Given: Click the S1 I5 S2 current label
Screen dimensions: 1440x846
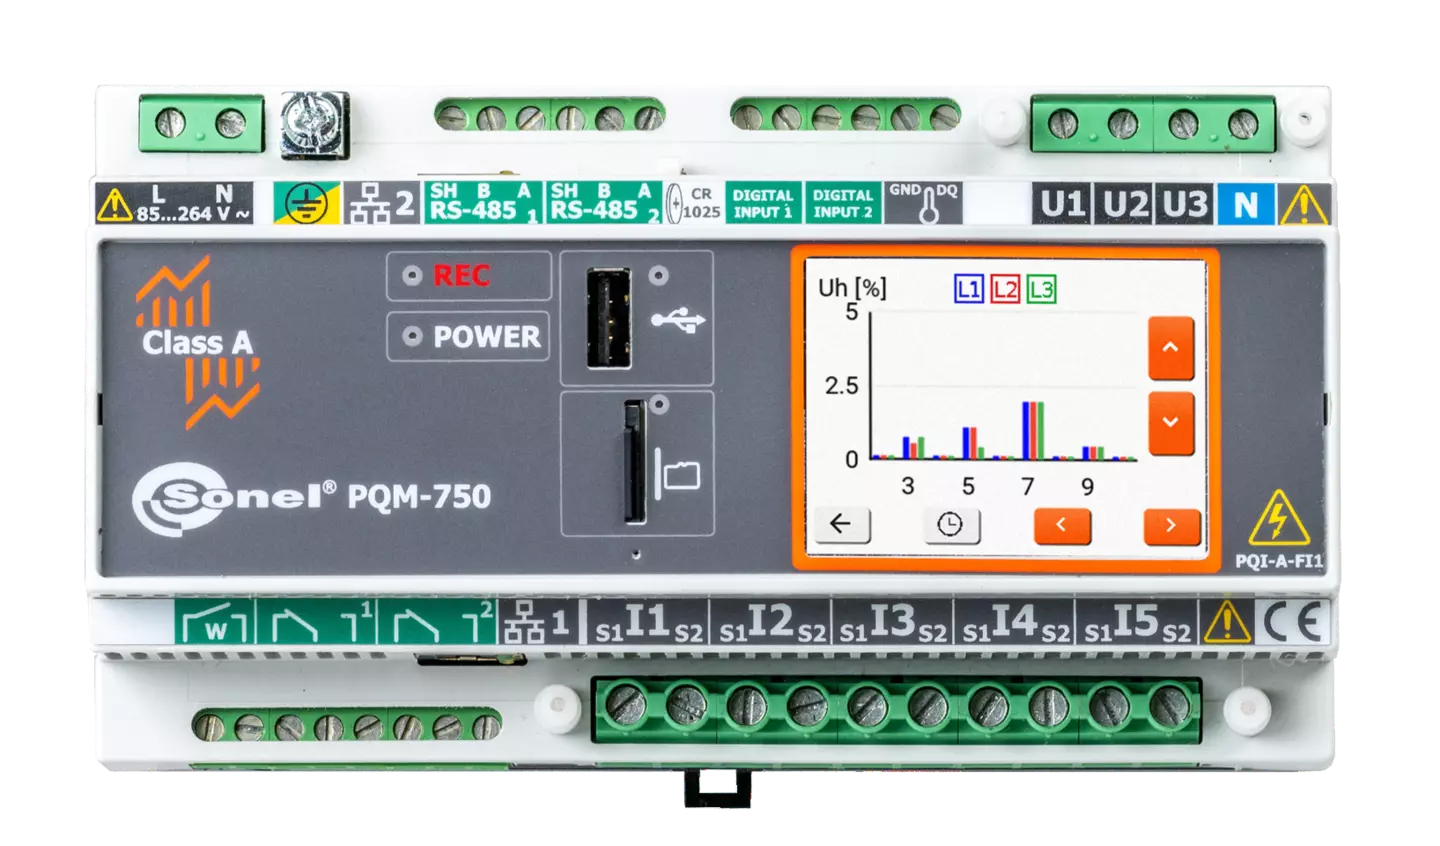Looking at the screenshot, I should (x=1137, y=622).
